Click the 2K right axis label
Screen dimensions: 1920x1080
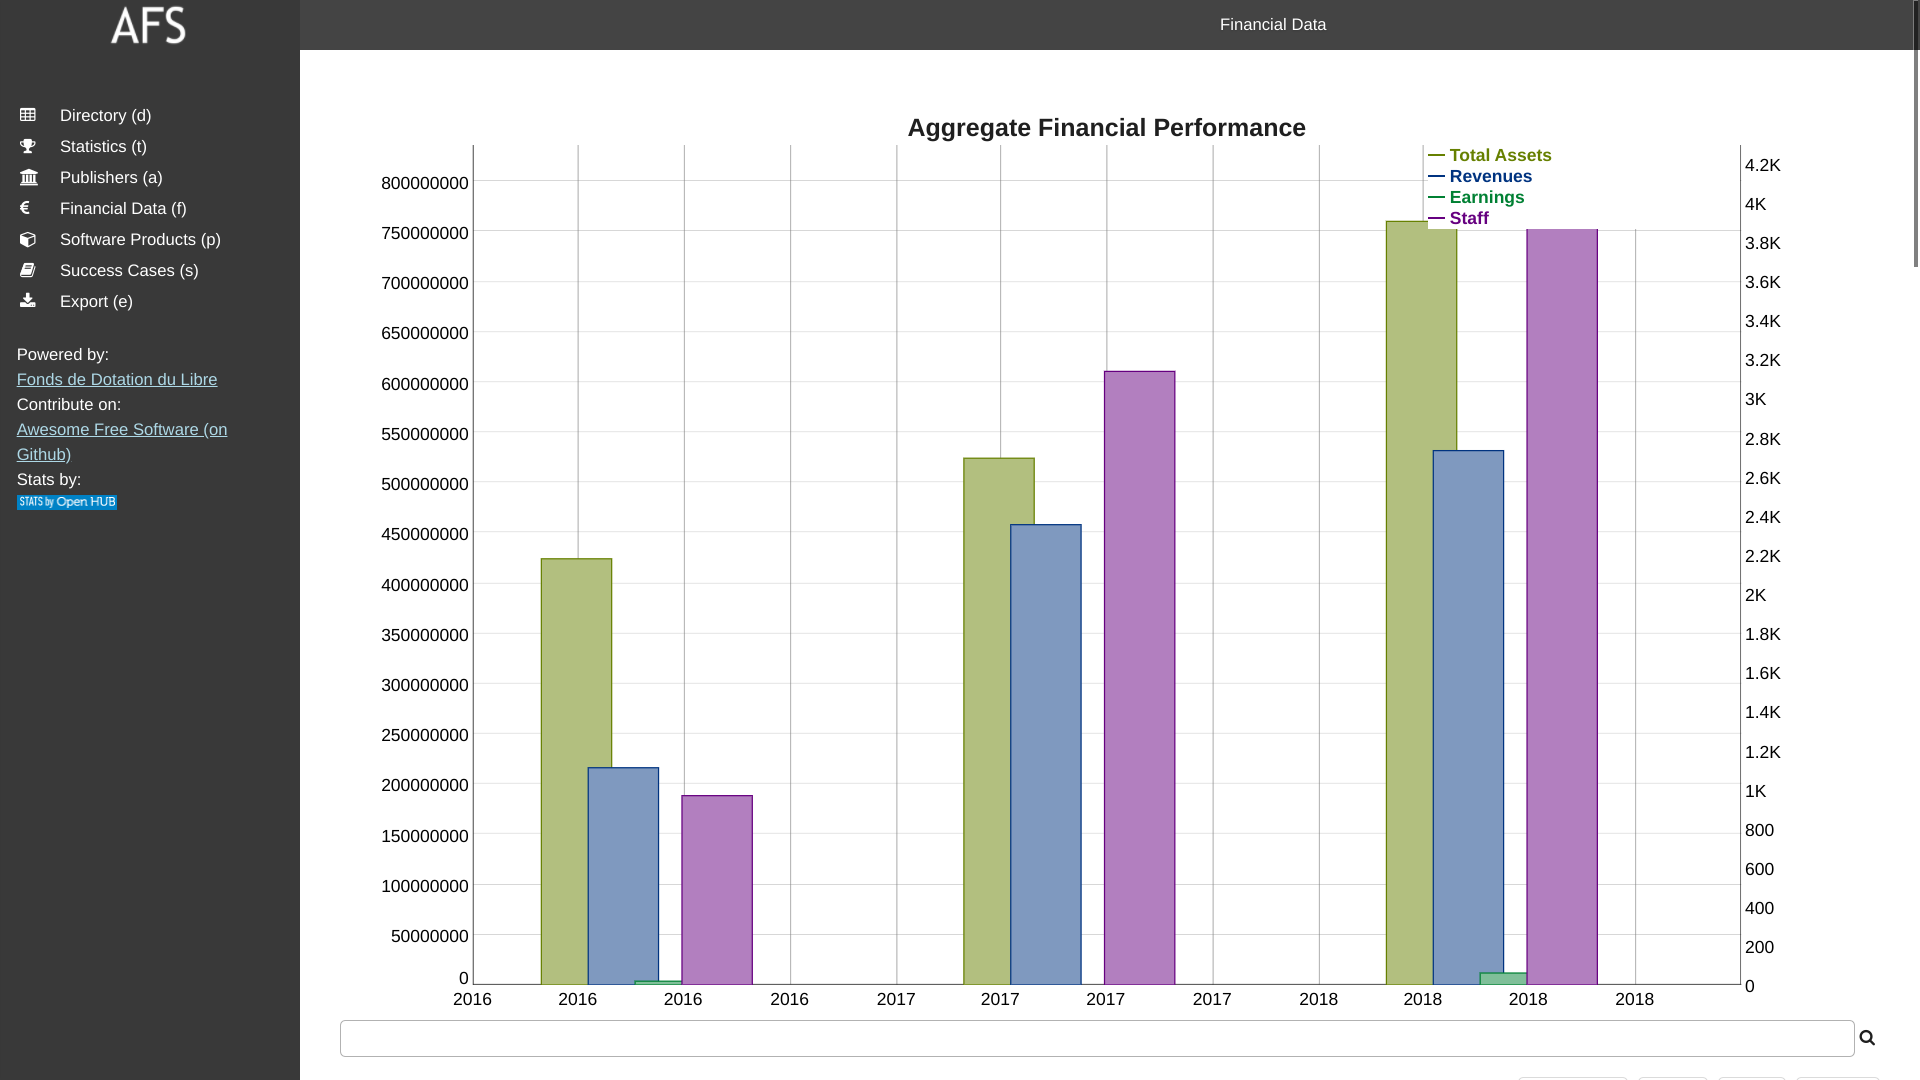pos(1756,596)
